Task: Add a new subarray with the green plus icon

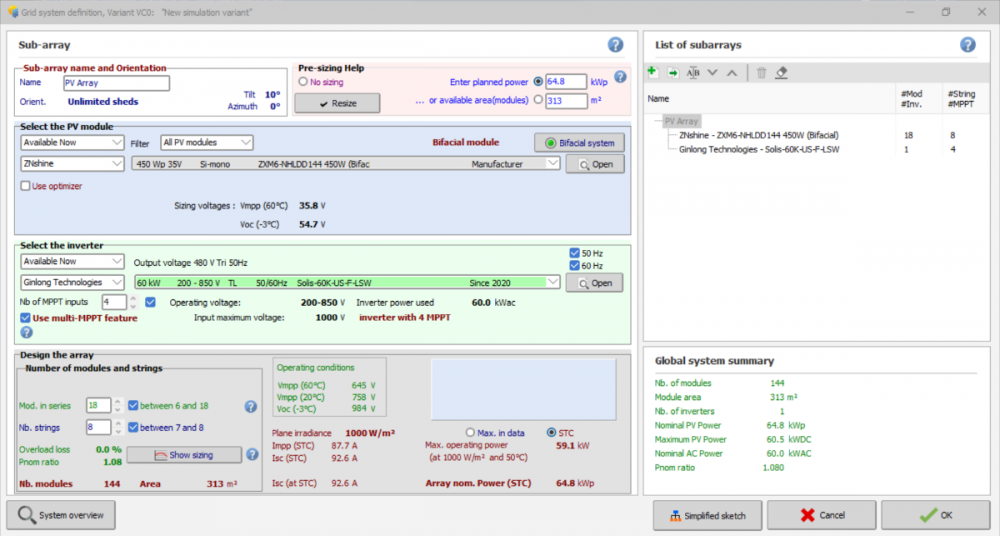Action: (x=652, y=72)
